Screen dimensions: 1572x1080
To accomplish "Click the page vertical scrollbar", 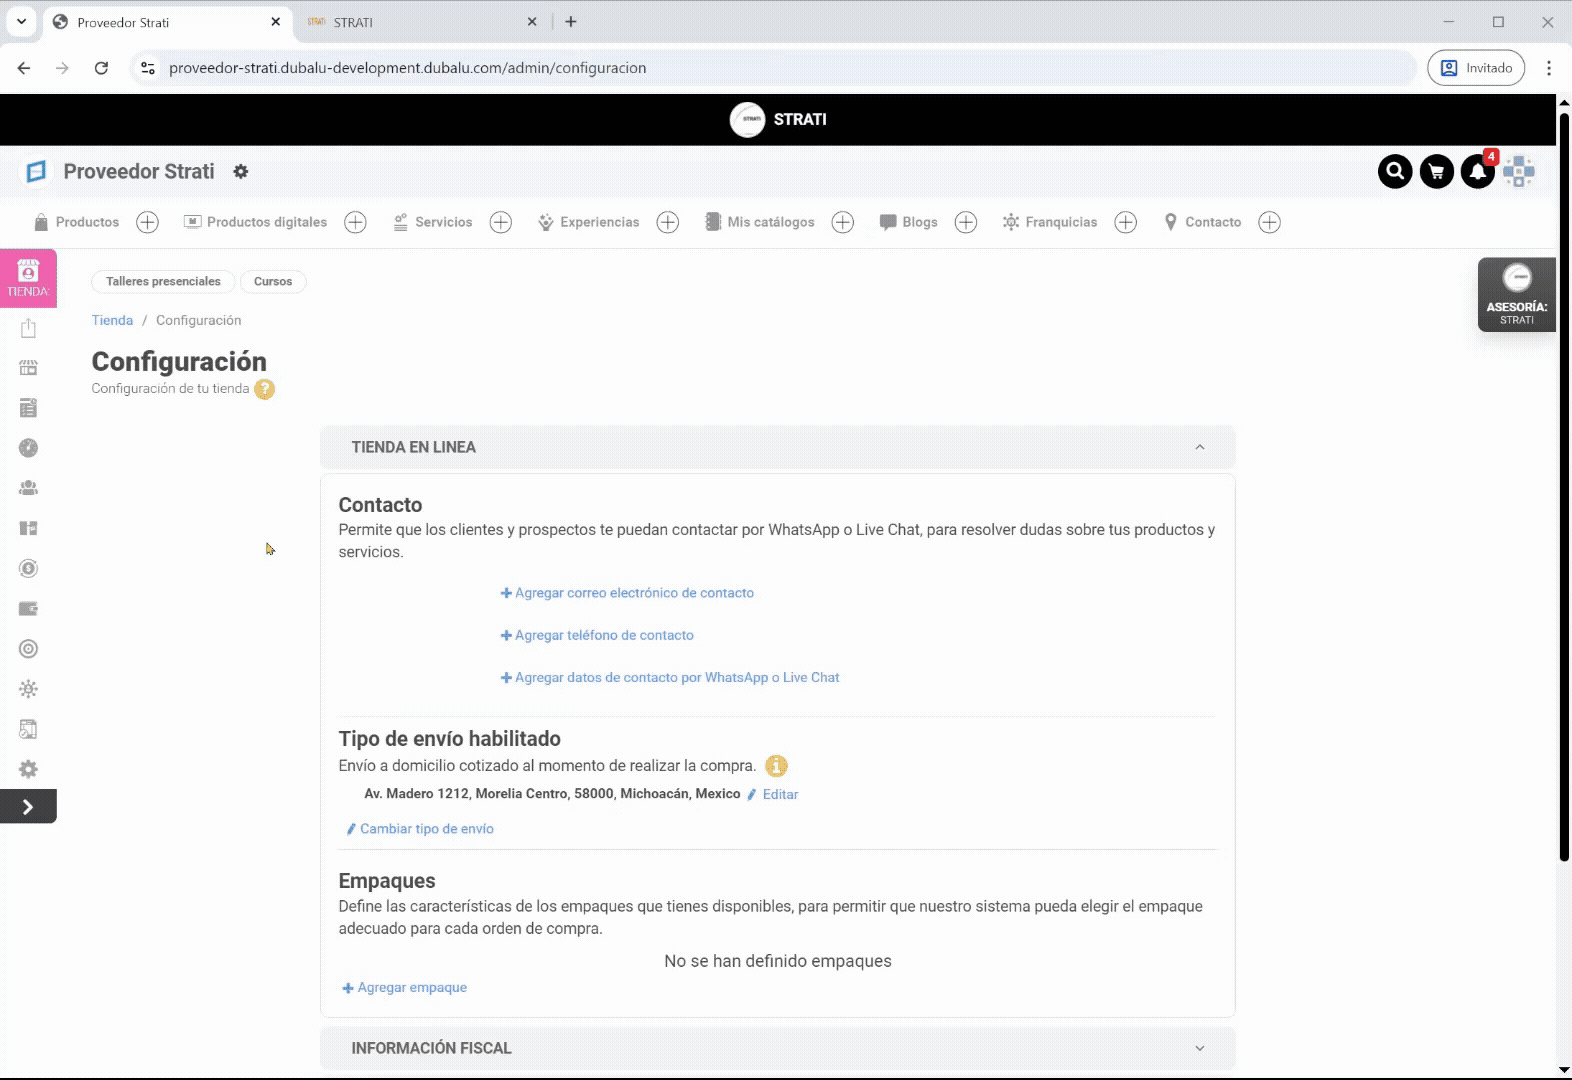I will 1564,486.
